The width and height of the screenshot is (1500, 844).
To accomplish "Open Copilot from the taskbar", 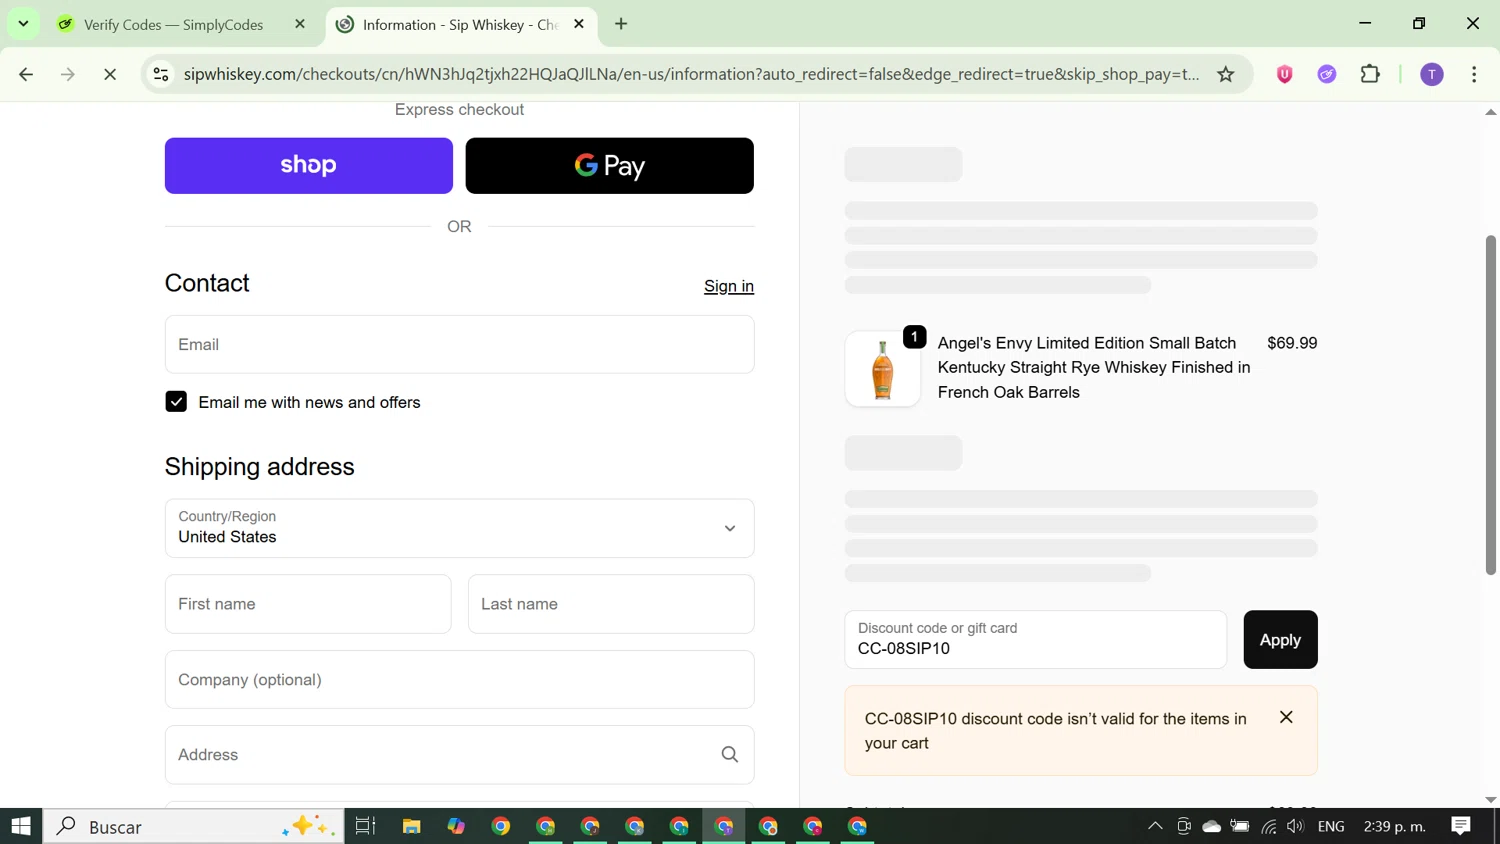I will coord(456,826).
